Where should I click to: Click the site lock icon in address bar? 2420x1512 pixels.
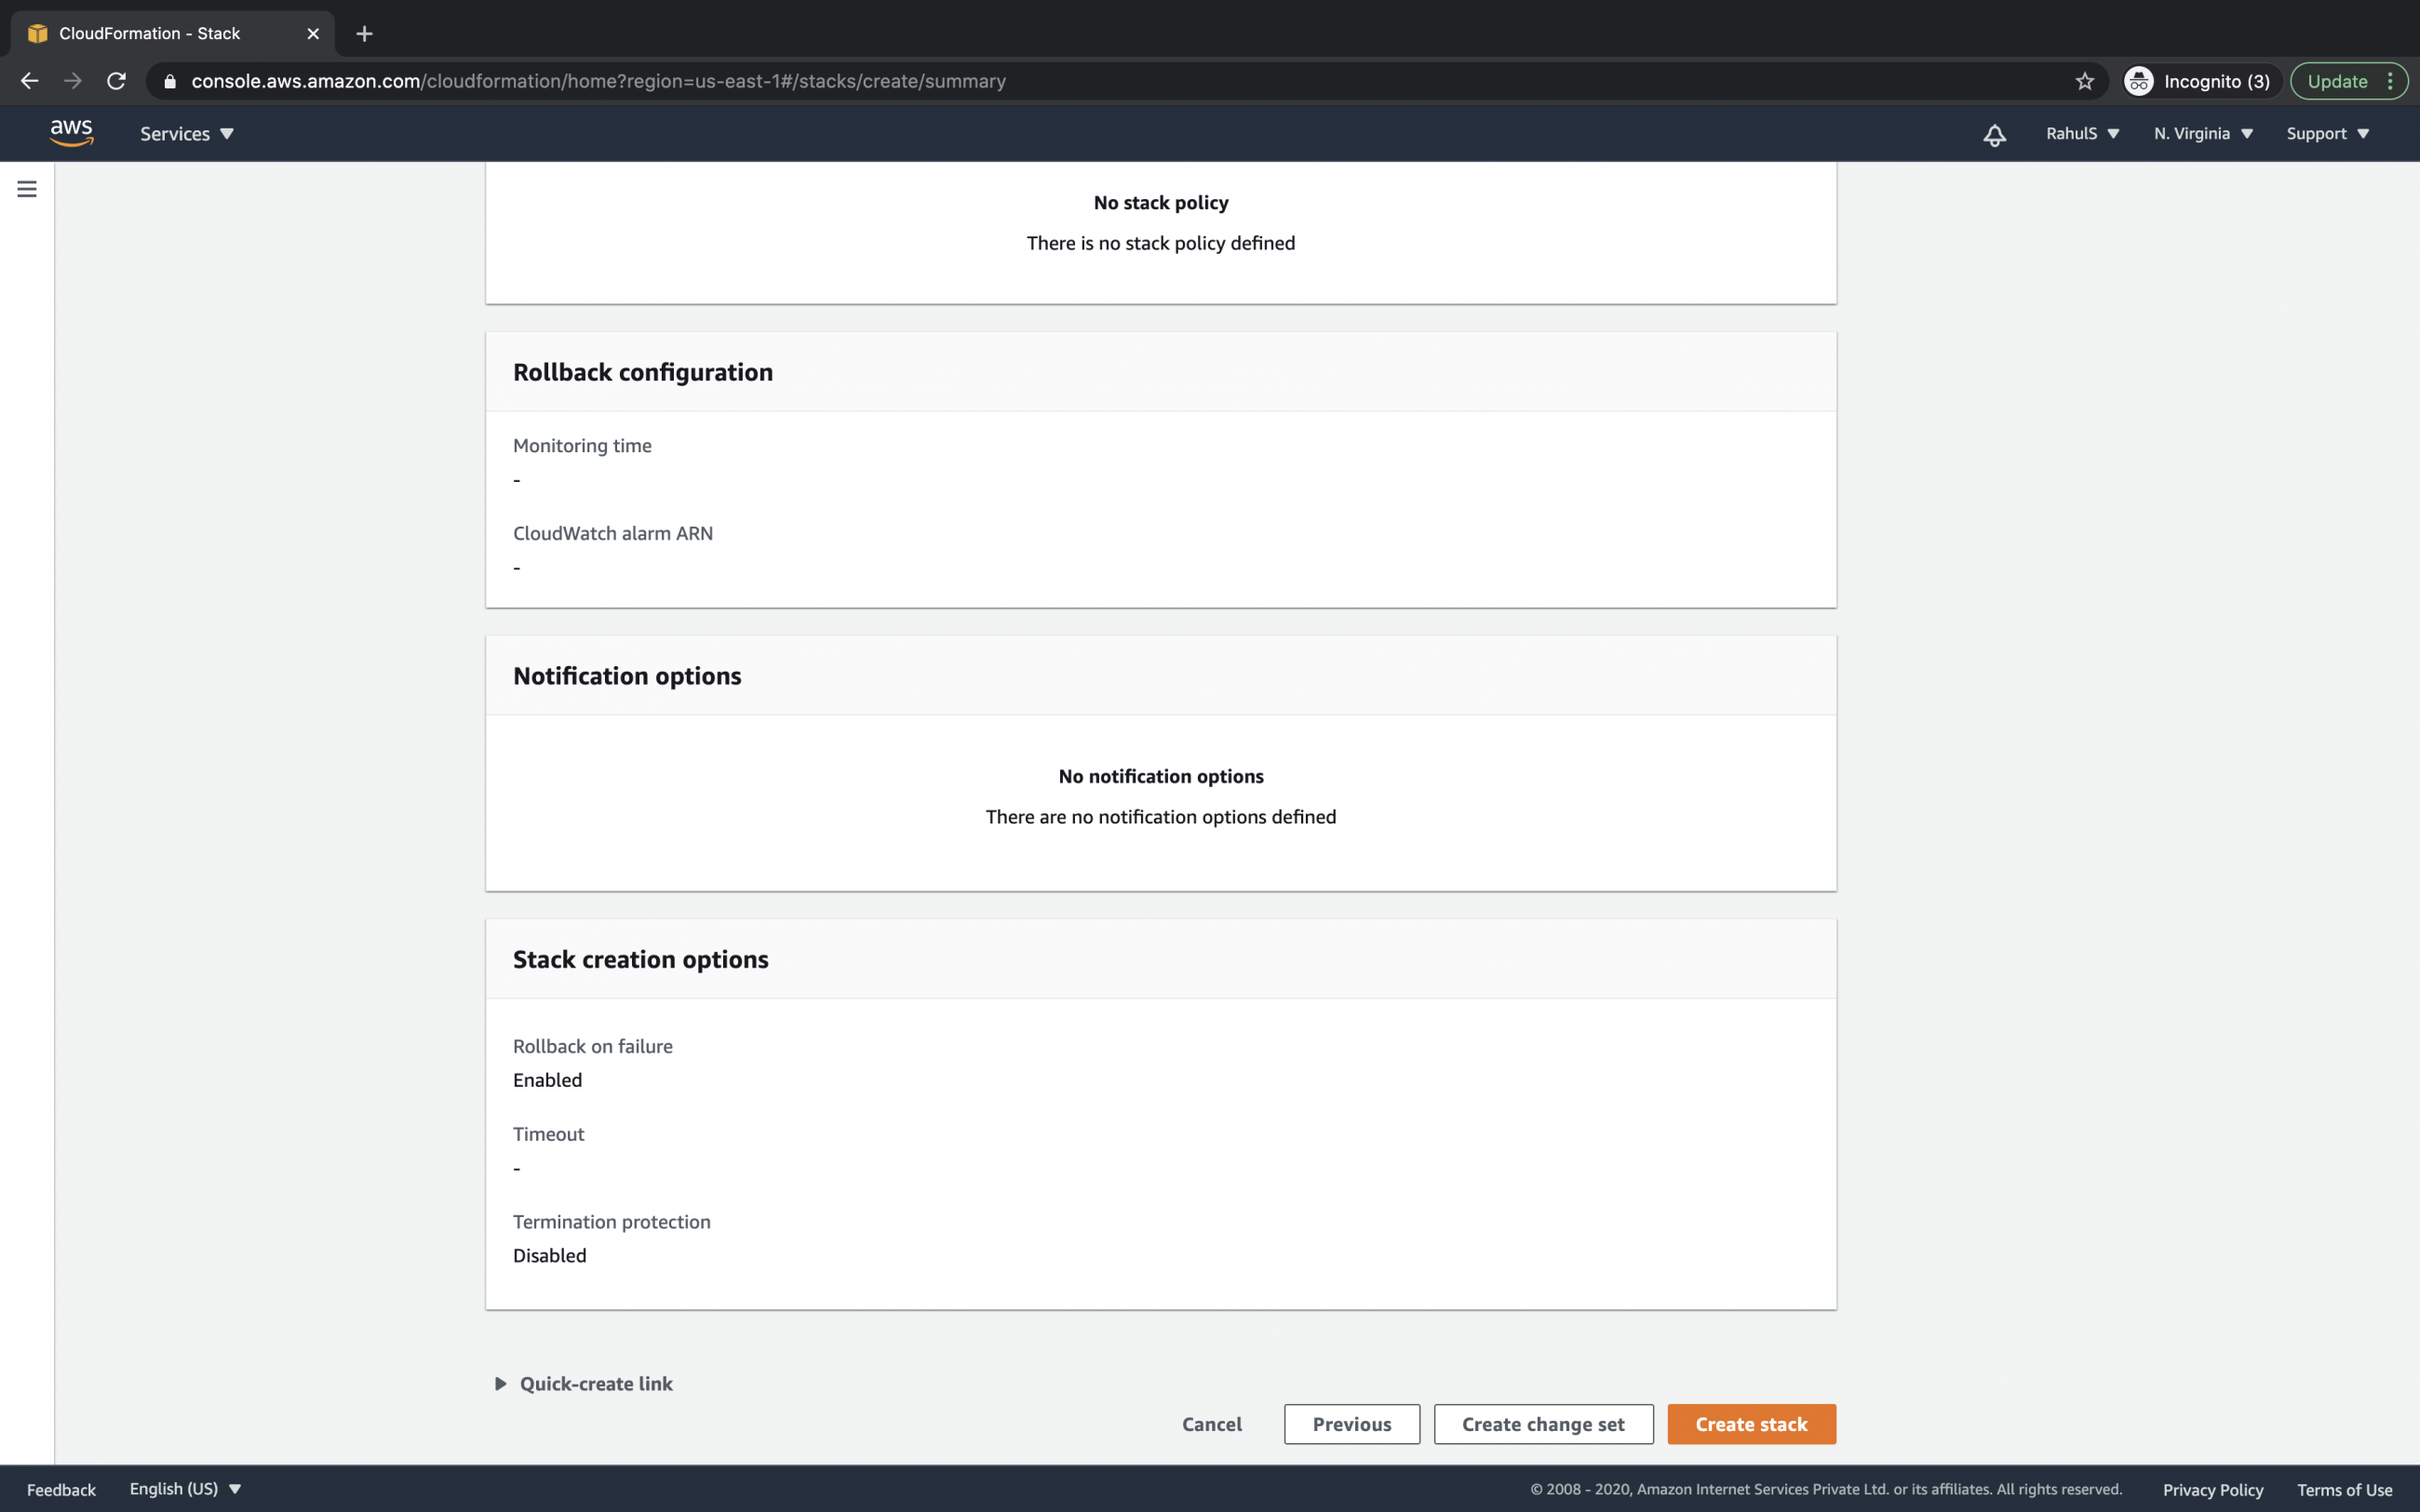coord(170,81)
